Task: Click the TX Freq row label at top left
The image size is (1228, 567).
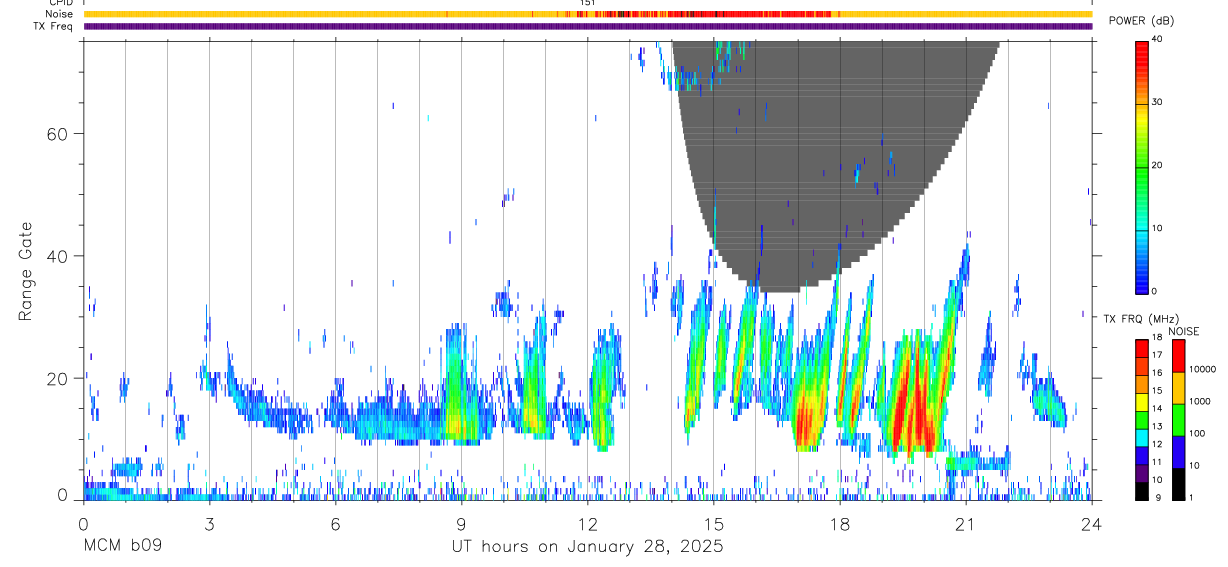Action: (52, 26)
